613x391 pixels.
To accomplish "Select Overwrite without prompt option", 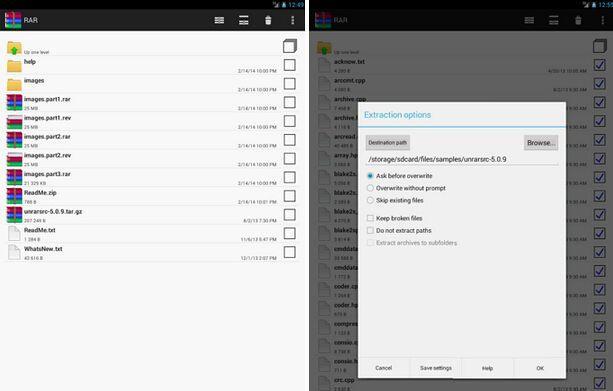I will point(406,188).
